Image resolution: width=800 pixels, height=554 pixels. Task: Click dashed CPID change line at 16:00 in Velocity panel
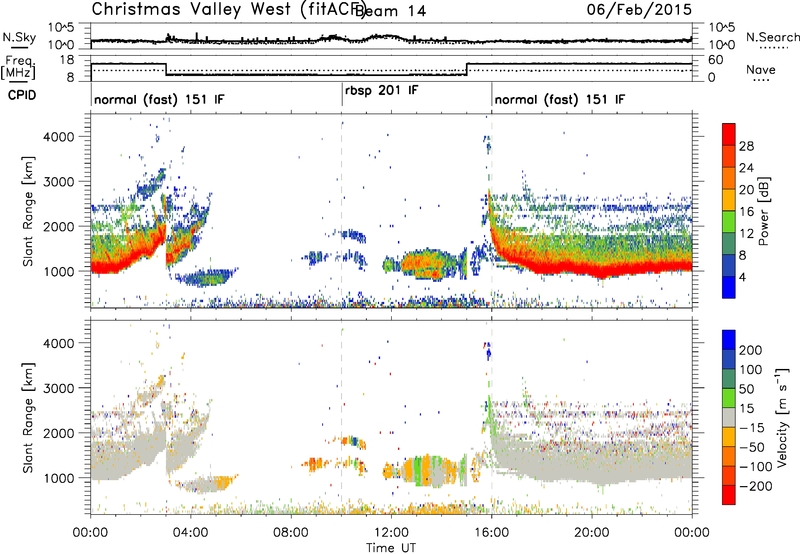491,417
